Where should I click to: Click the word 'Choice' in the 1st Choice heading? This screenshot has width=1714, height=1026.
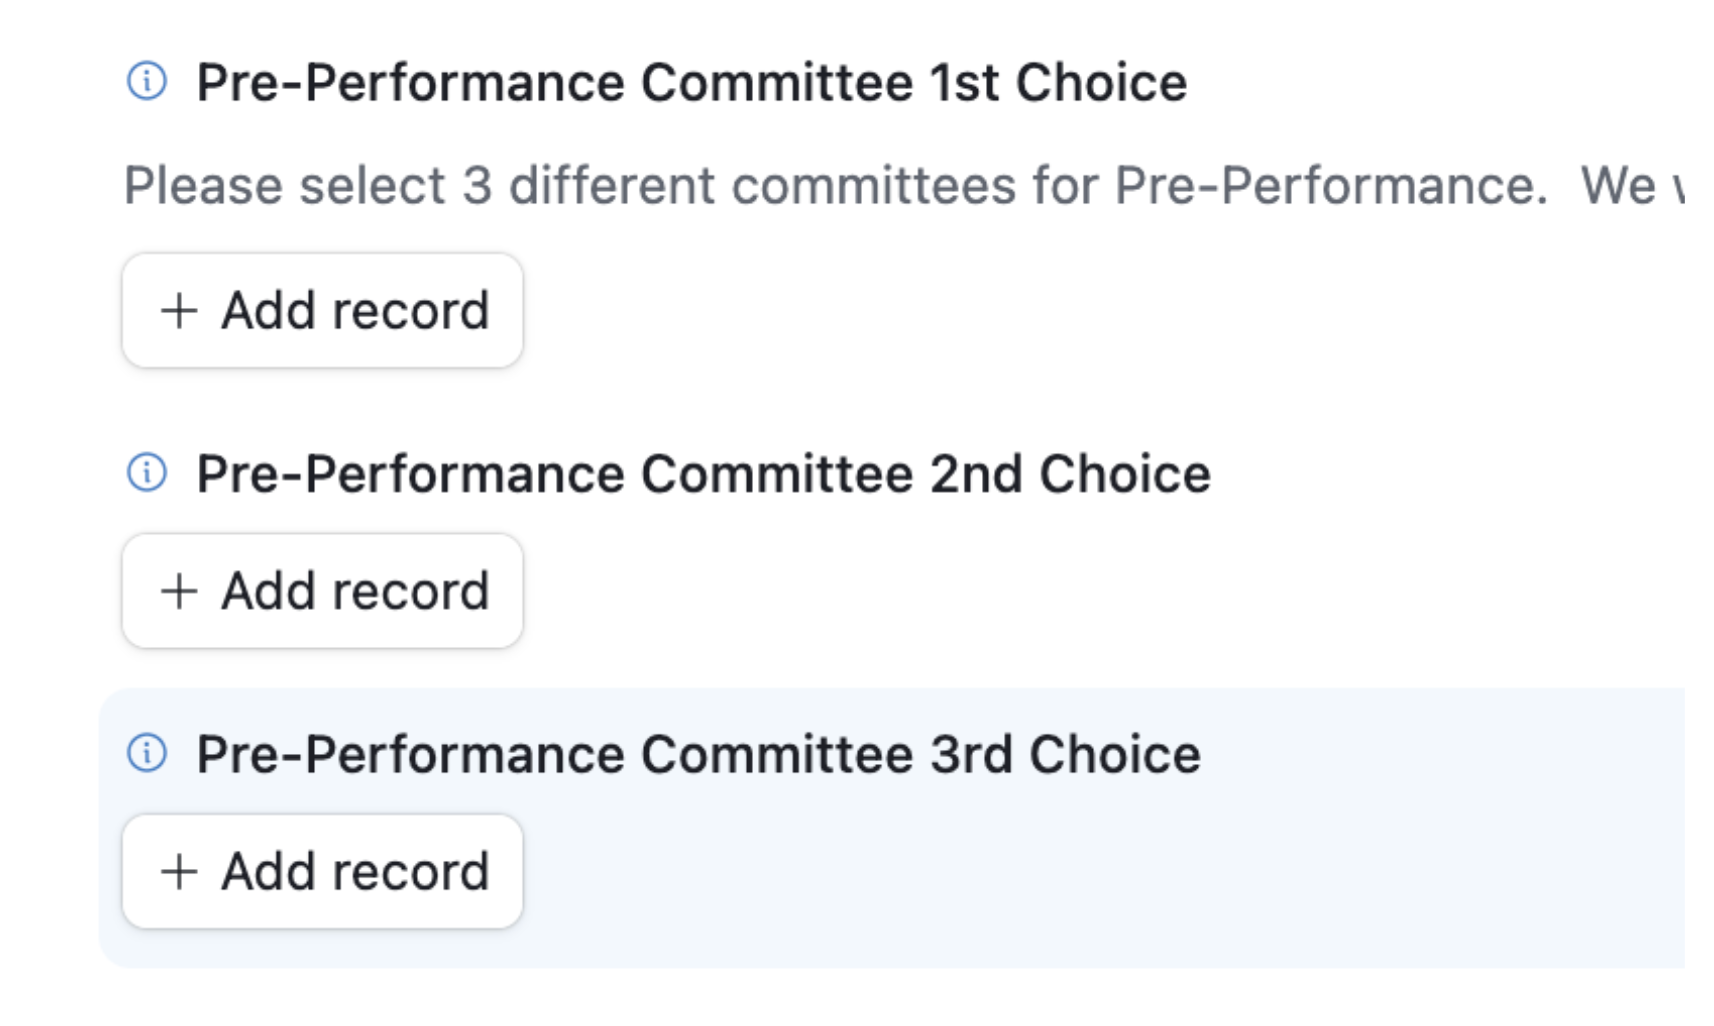click(x=1101, y=82)
